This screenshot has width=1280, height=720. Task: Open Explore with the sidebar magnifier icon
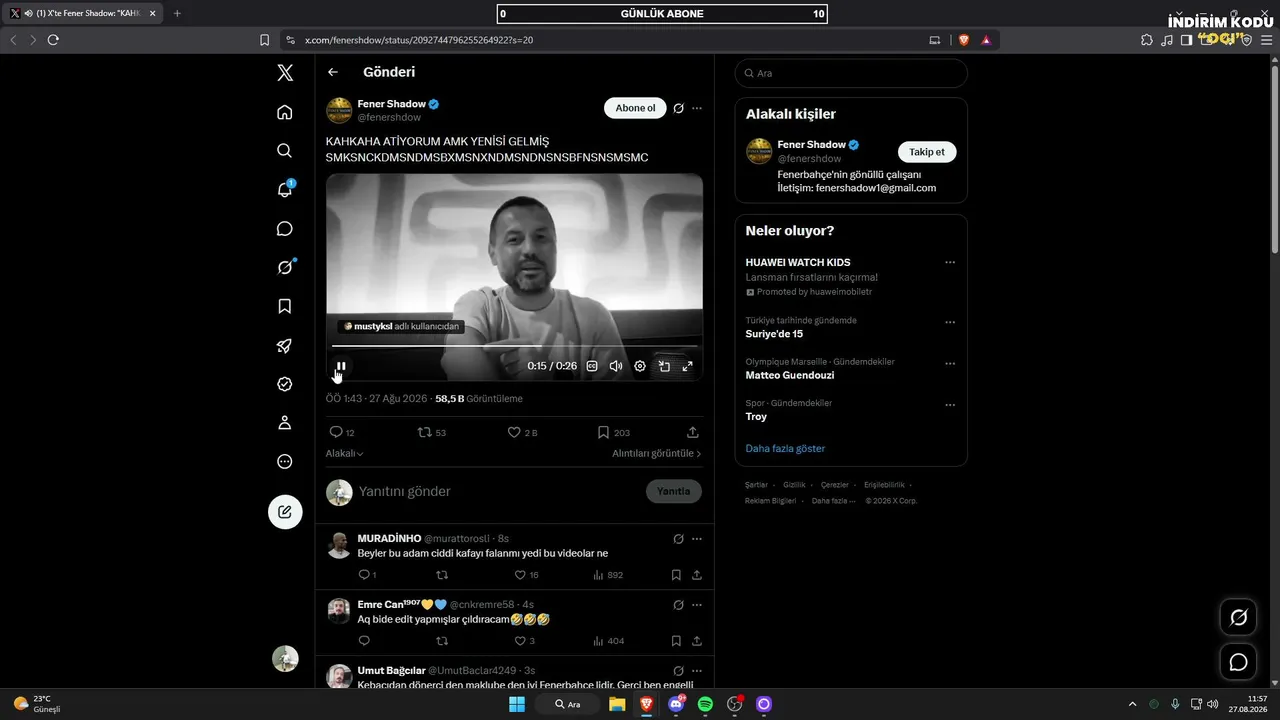click(285, 151)
